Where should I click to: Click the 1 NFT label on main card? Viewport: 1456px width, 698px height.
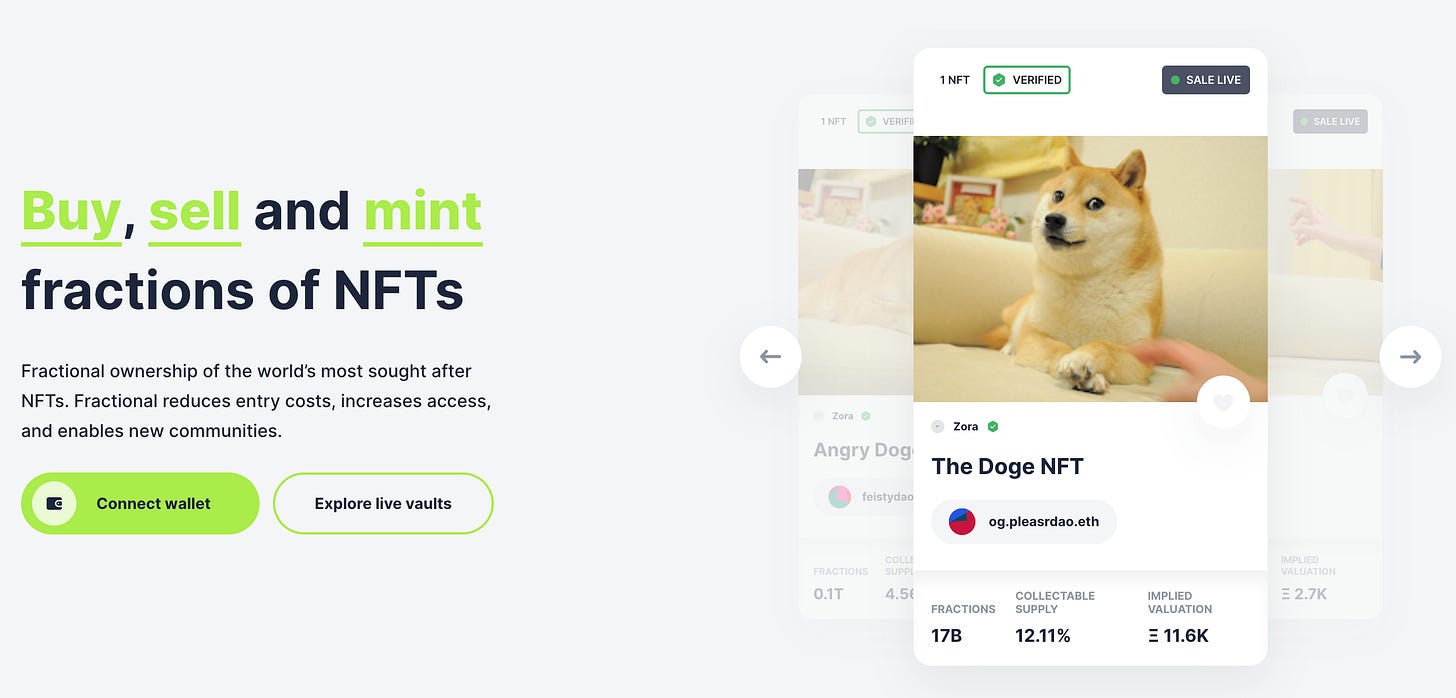(x=954, y=80)
